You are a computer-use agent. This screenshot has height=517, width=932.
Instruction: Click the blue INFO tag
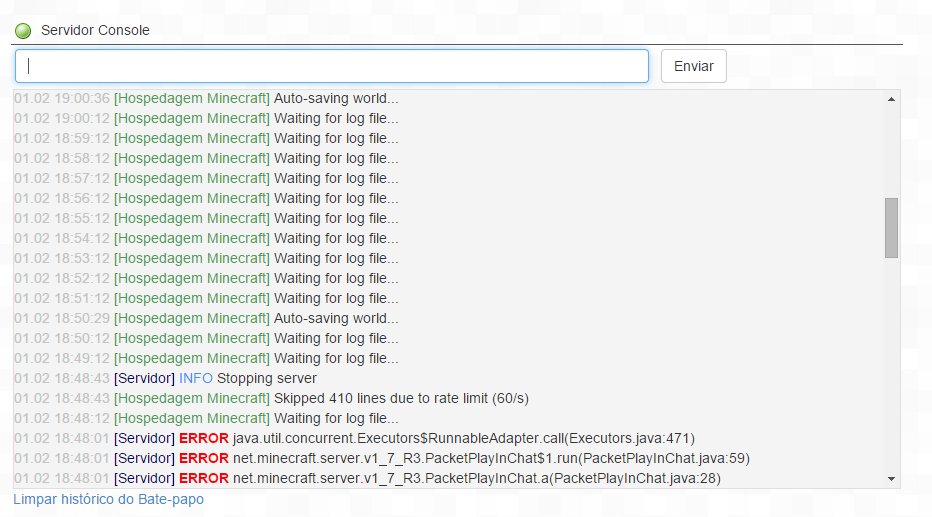tap(196, 379)
